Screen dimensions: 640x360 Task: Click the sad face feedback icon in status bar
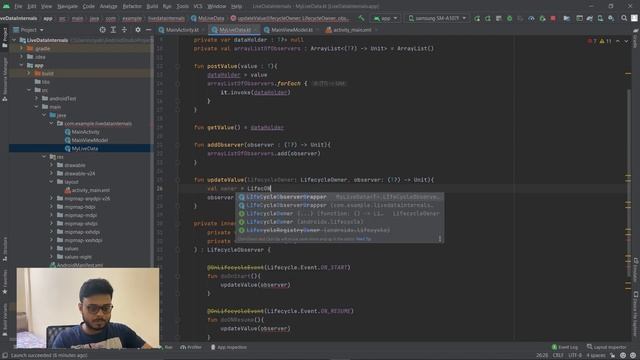(x=633, y=356)
